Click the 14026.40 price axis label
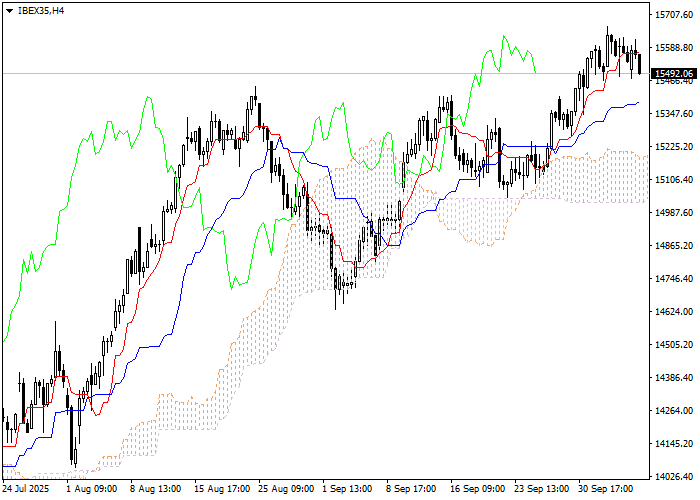 pyautogui.click(x=674, y=477)
